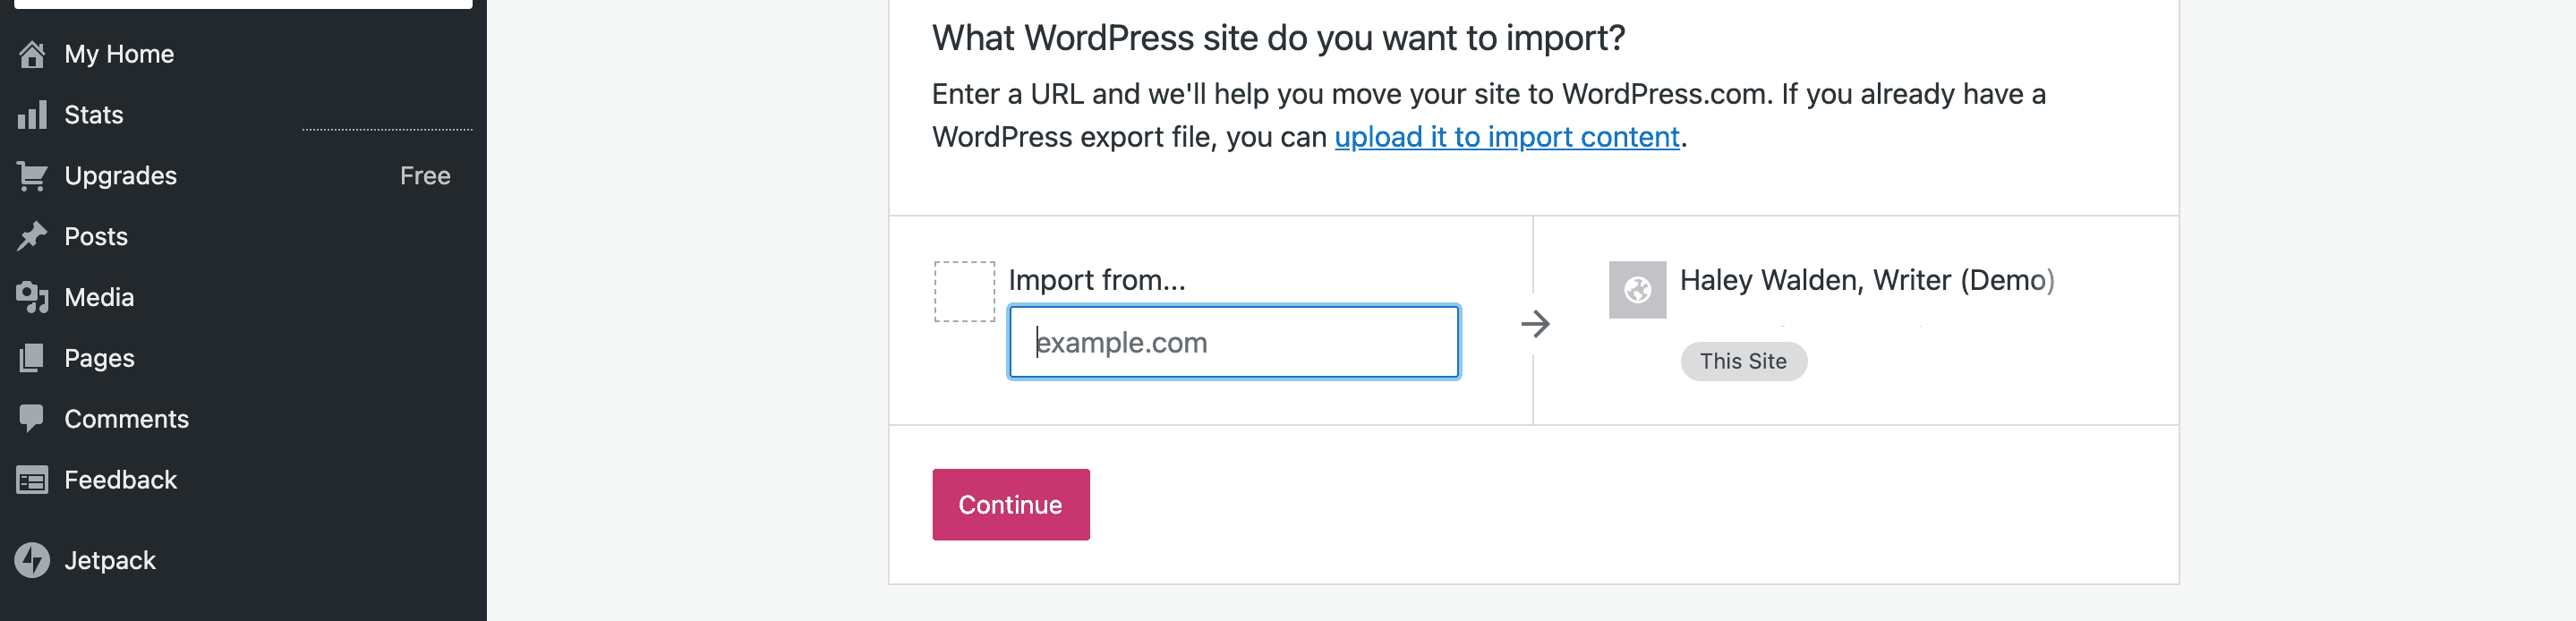Click the dashed placeholder box beside Import from
The height and width of the screenshot is (621, 2576).
pyautogui.click(x=964, y=292)
